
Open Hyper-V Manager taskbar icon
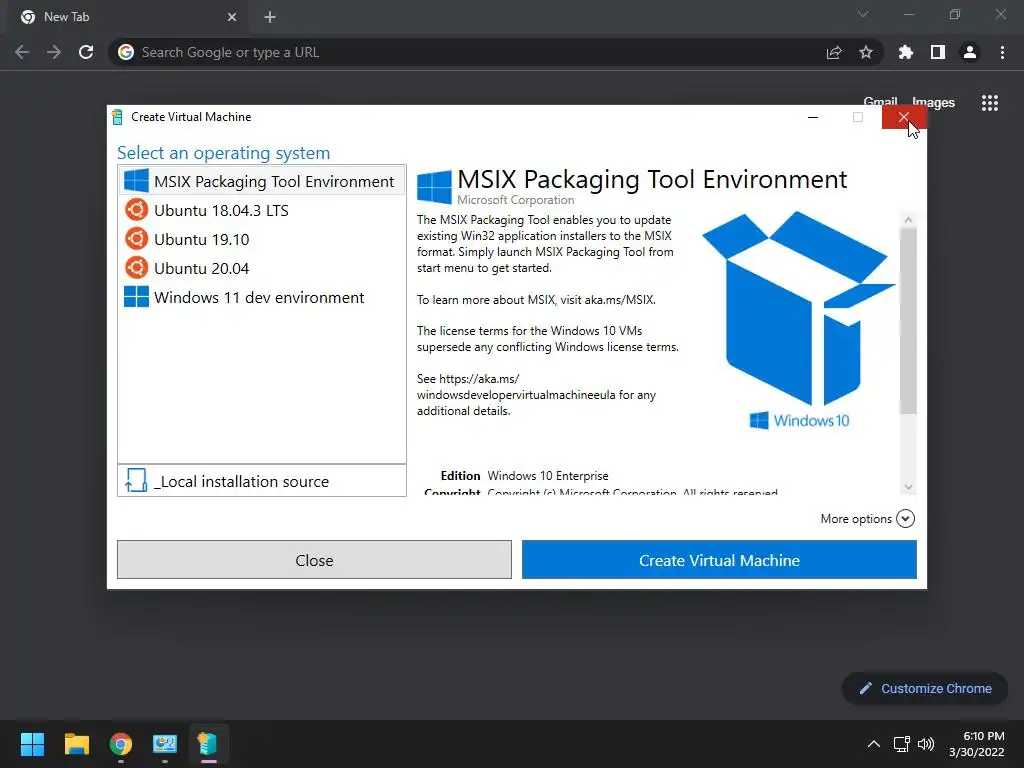(x=165, y=744)
